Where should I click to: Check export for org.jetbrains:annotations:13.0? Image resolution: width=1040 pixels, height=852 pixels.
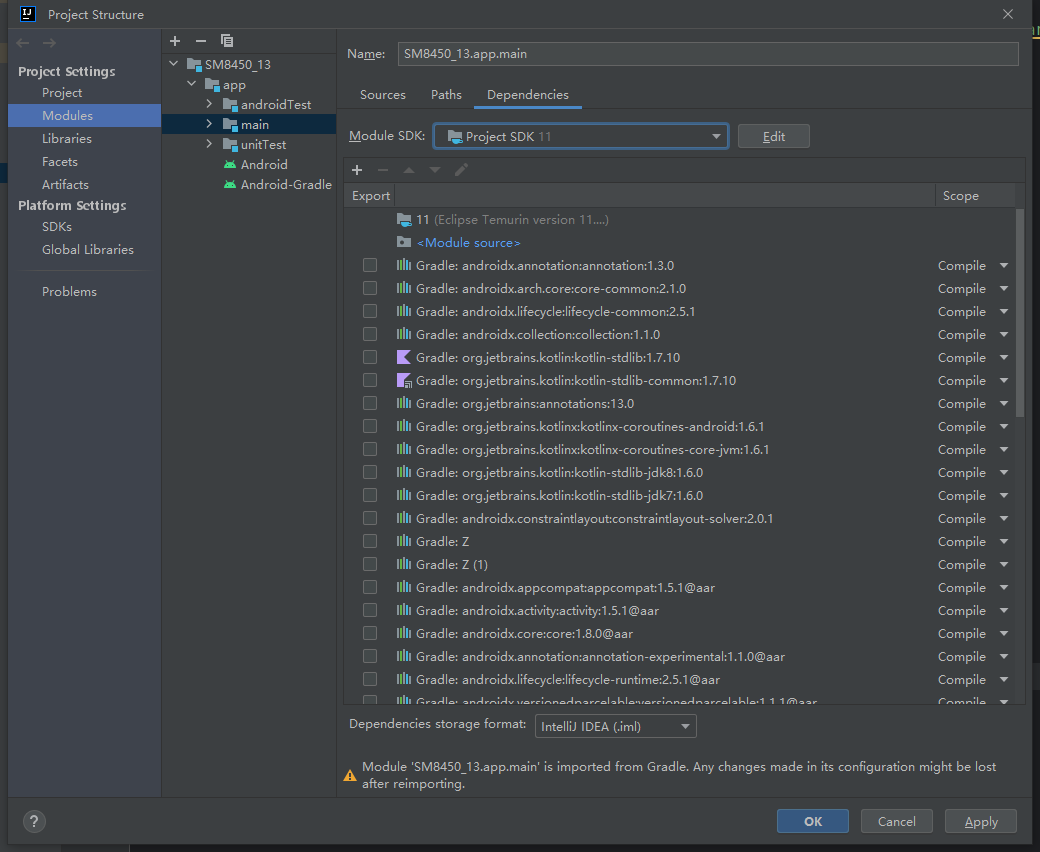click(x=370, y=403)
